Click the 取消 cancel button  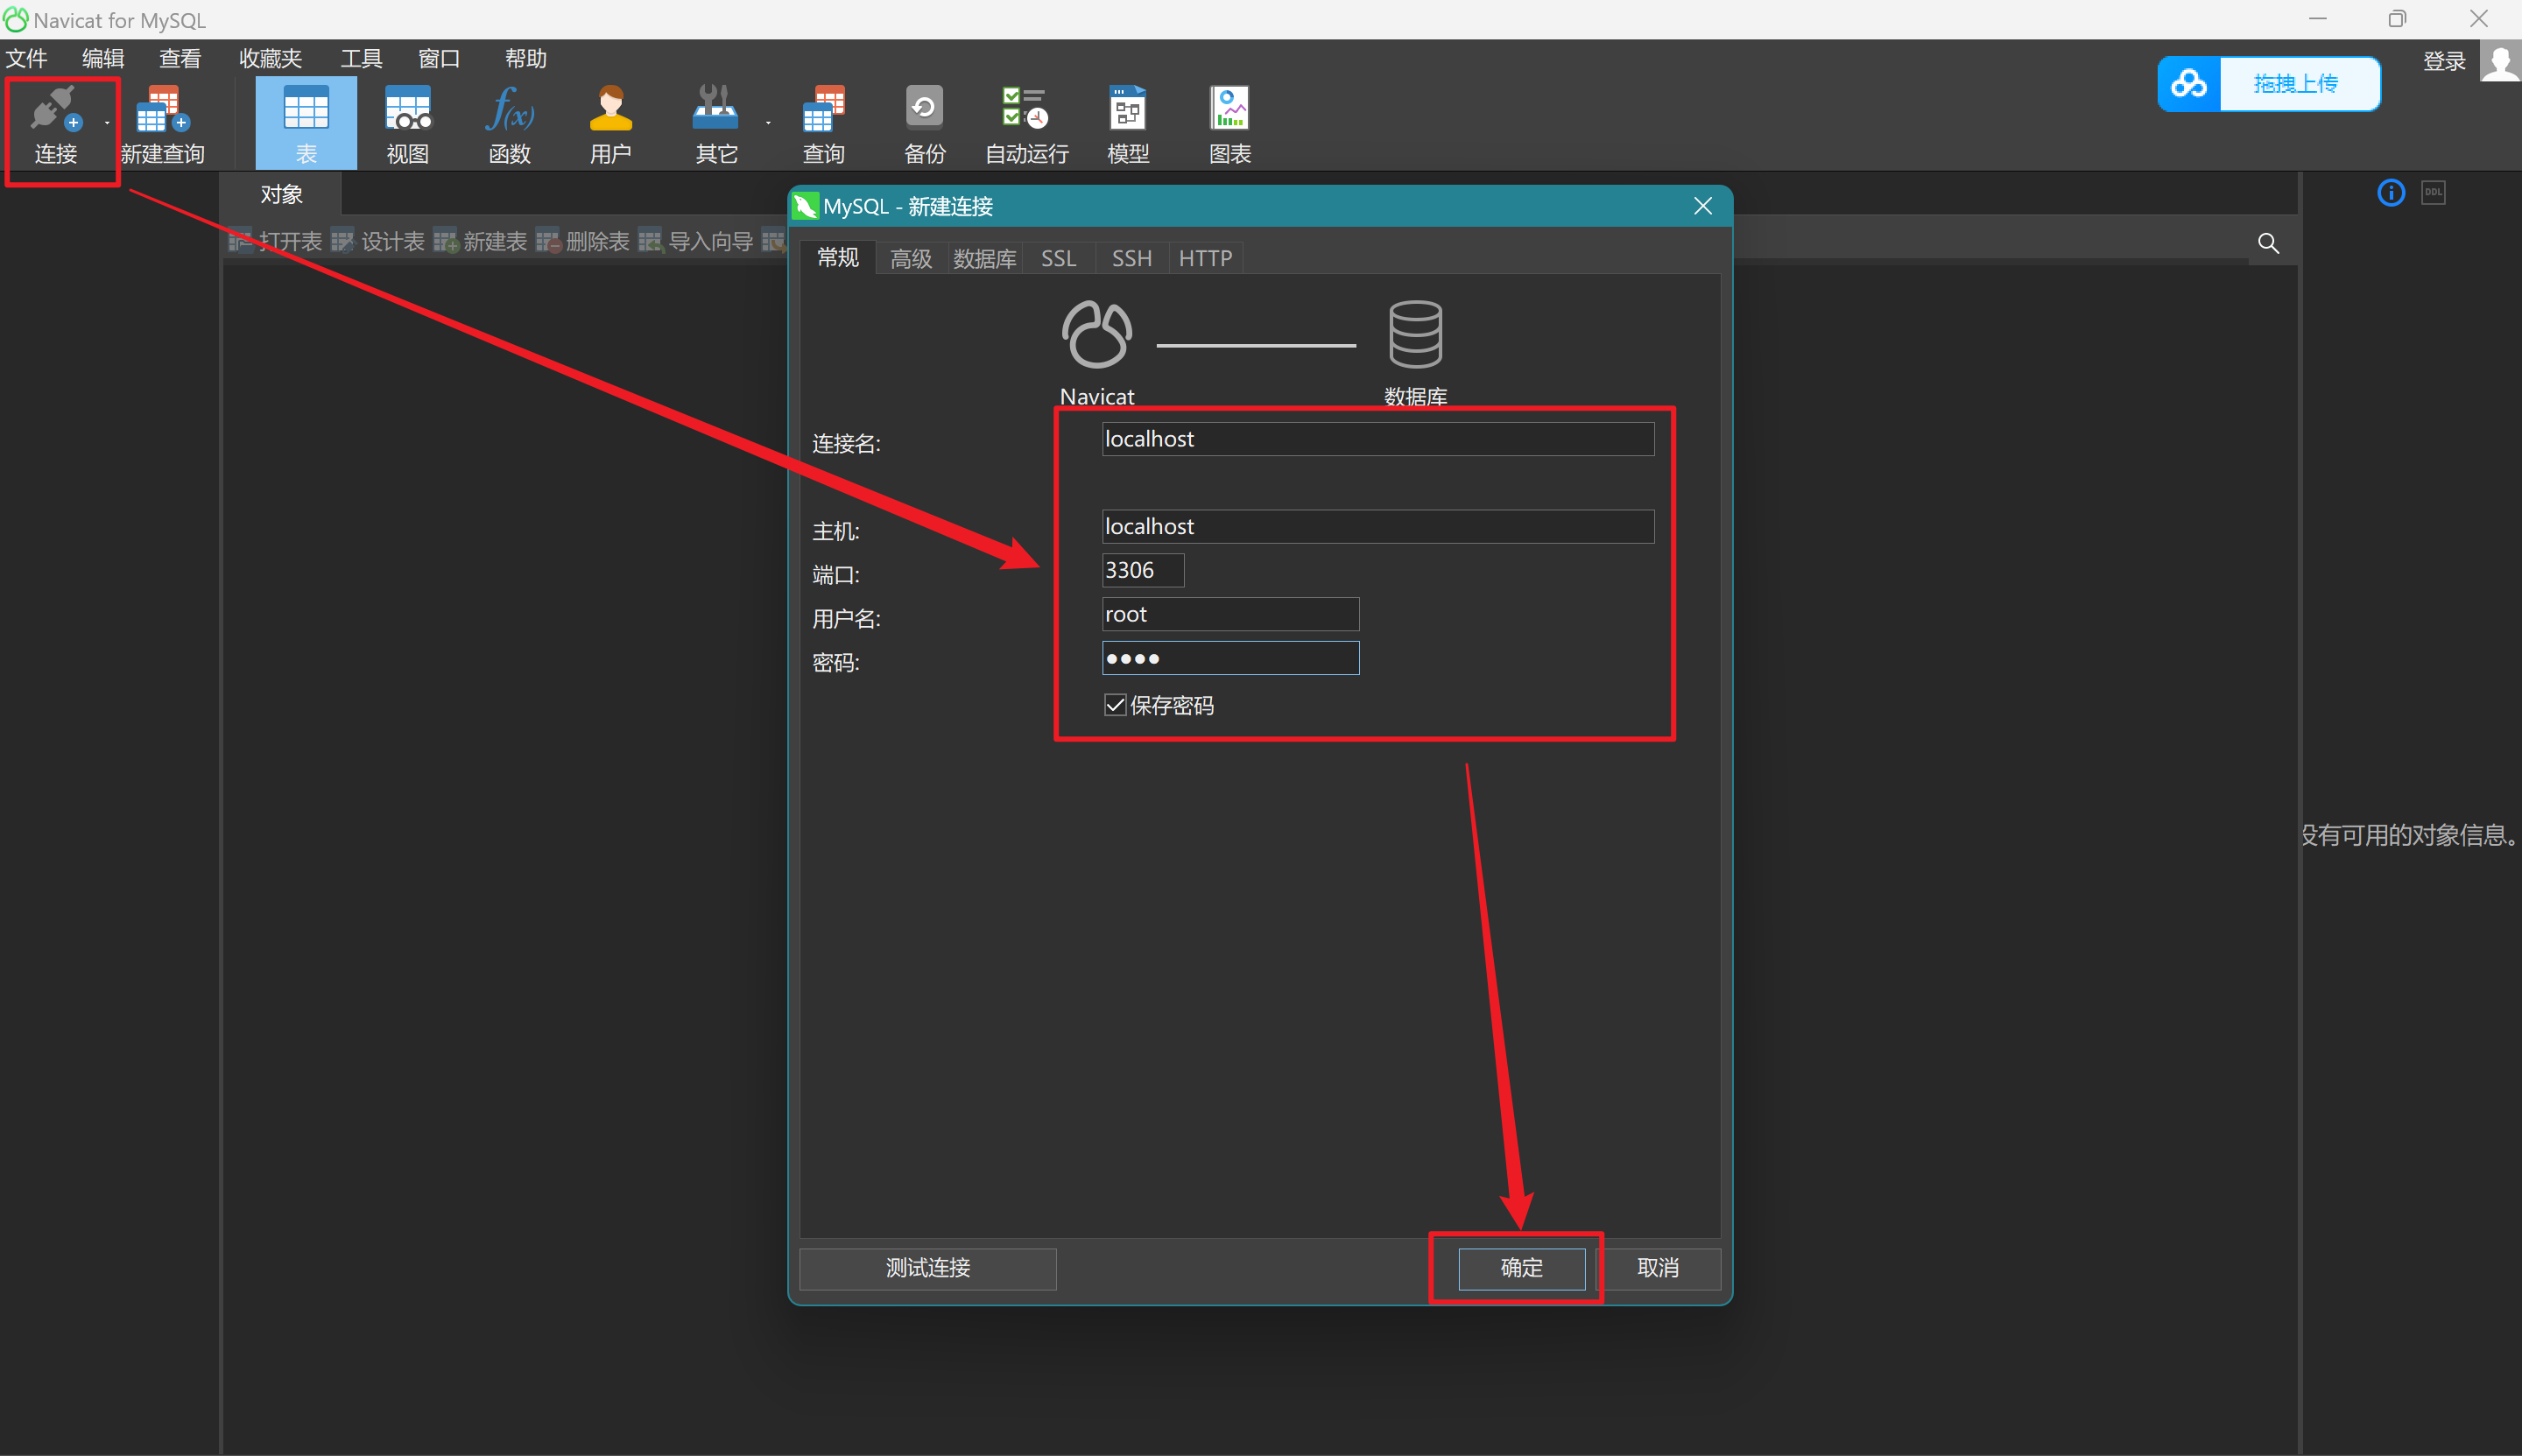click(1658, 1268)
